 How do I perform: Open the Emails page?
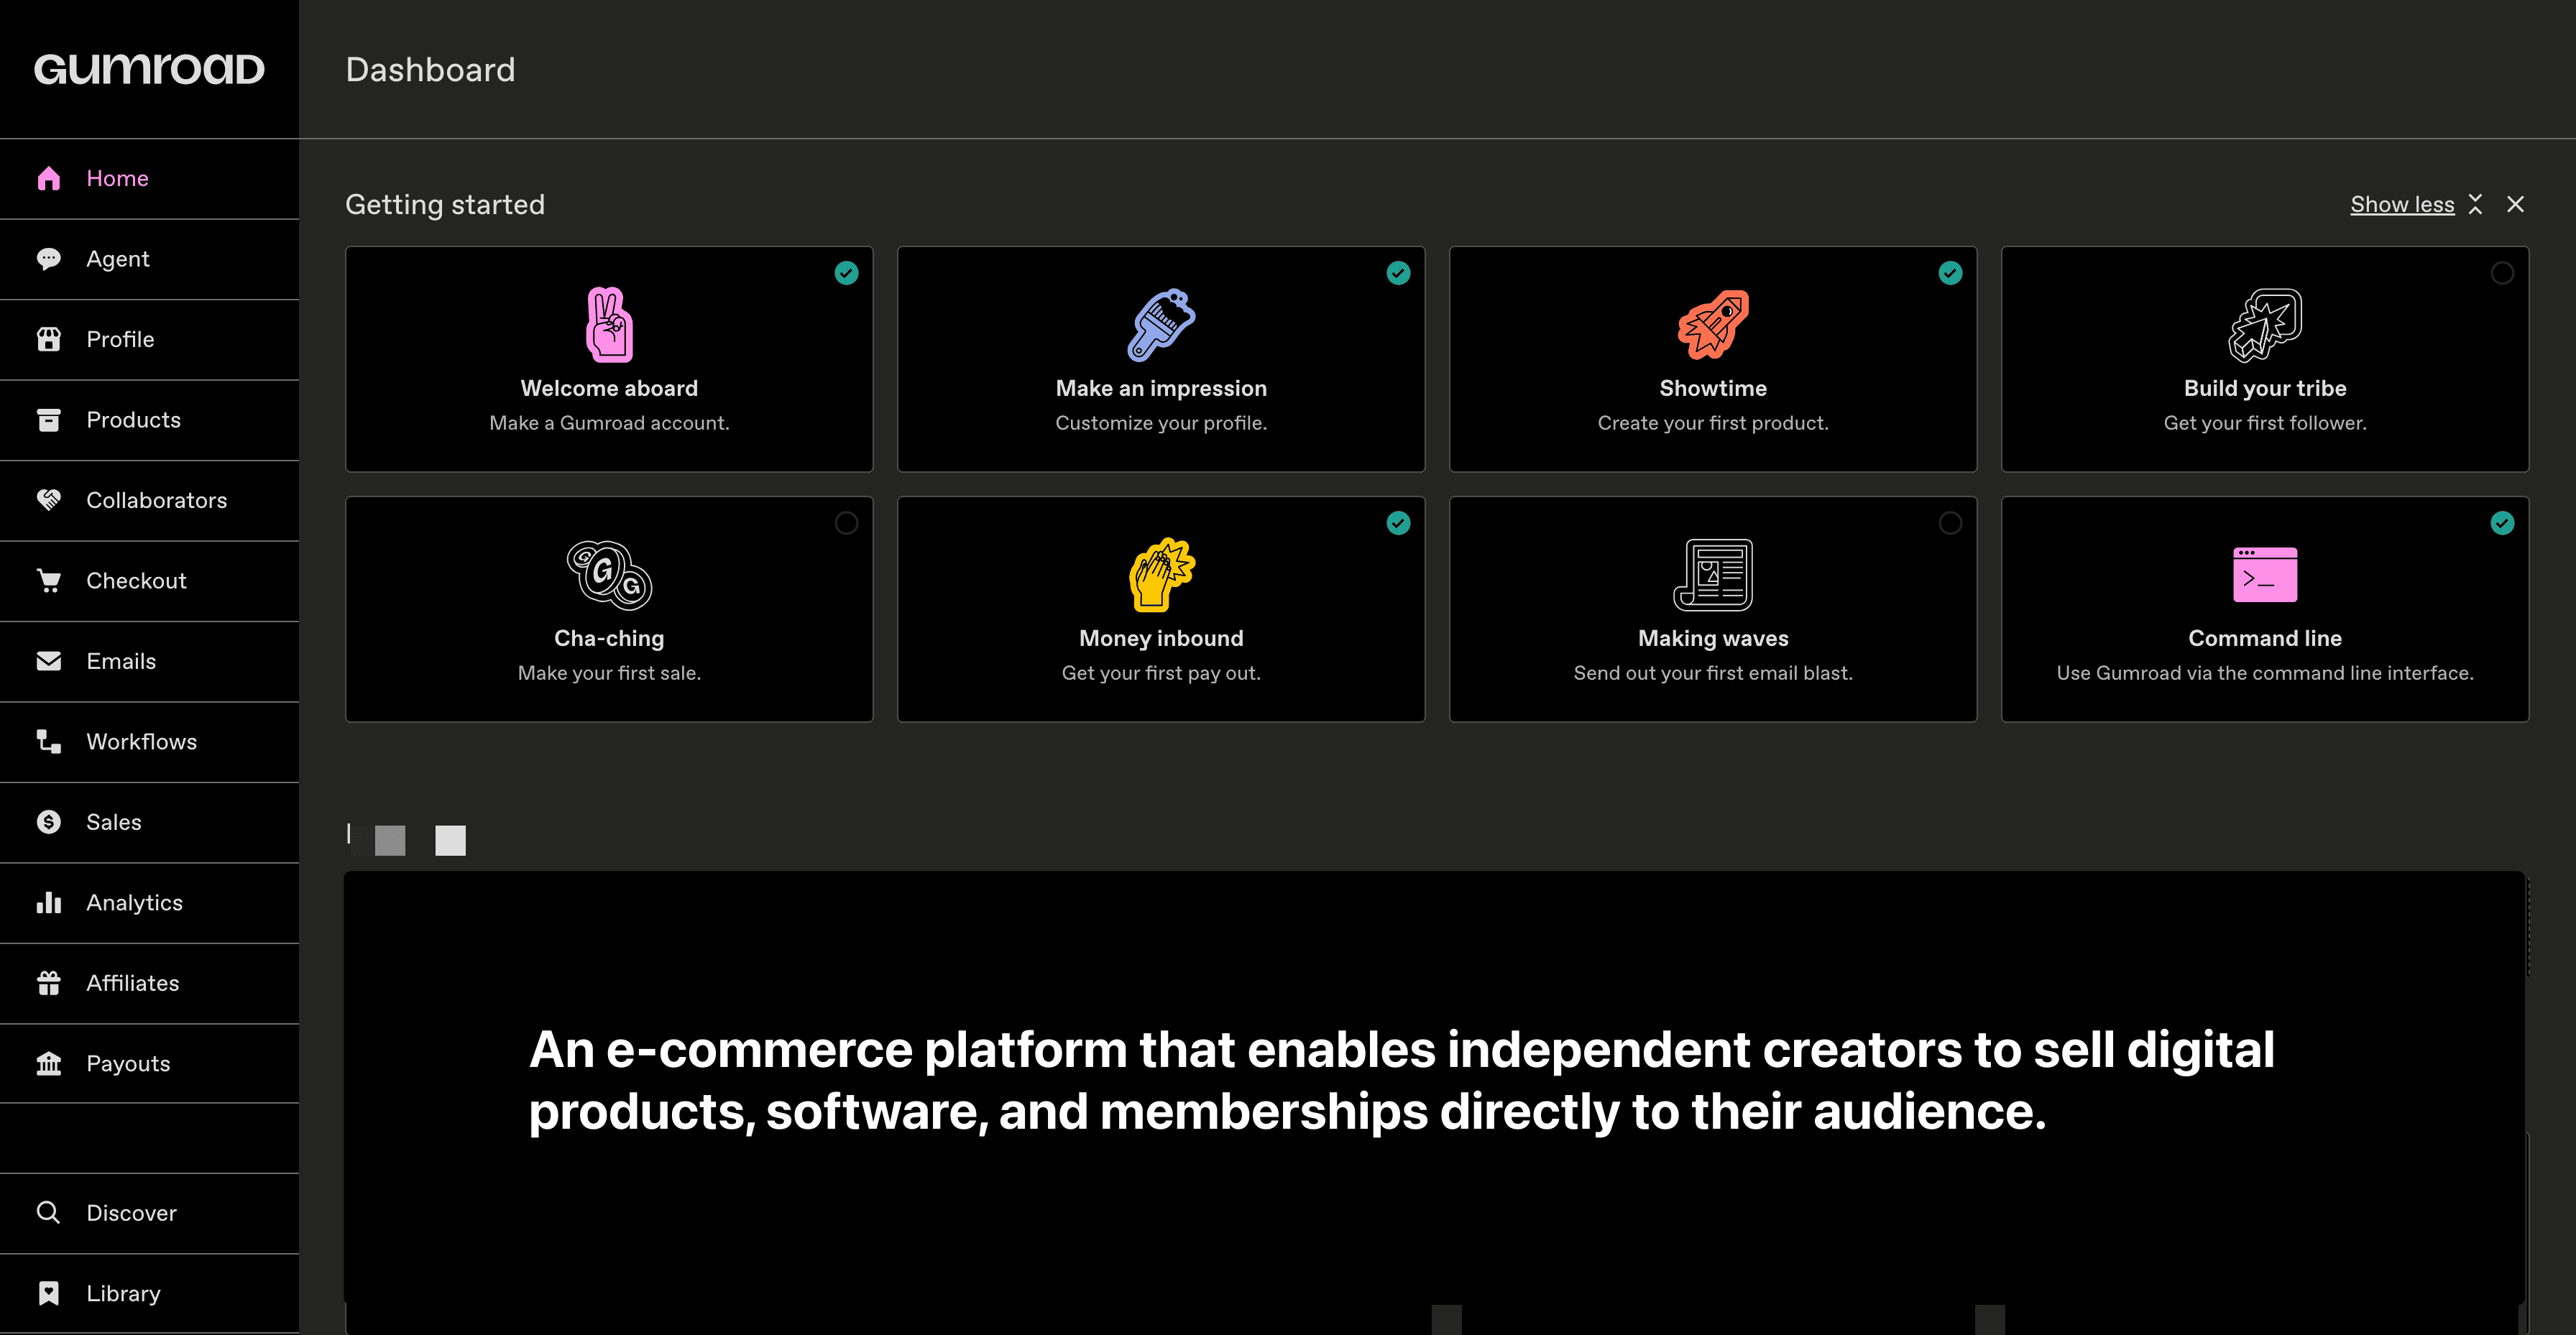[x=149, y=661]
